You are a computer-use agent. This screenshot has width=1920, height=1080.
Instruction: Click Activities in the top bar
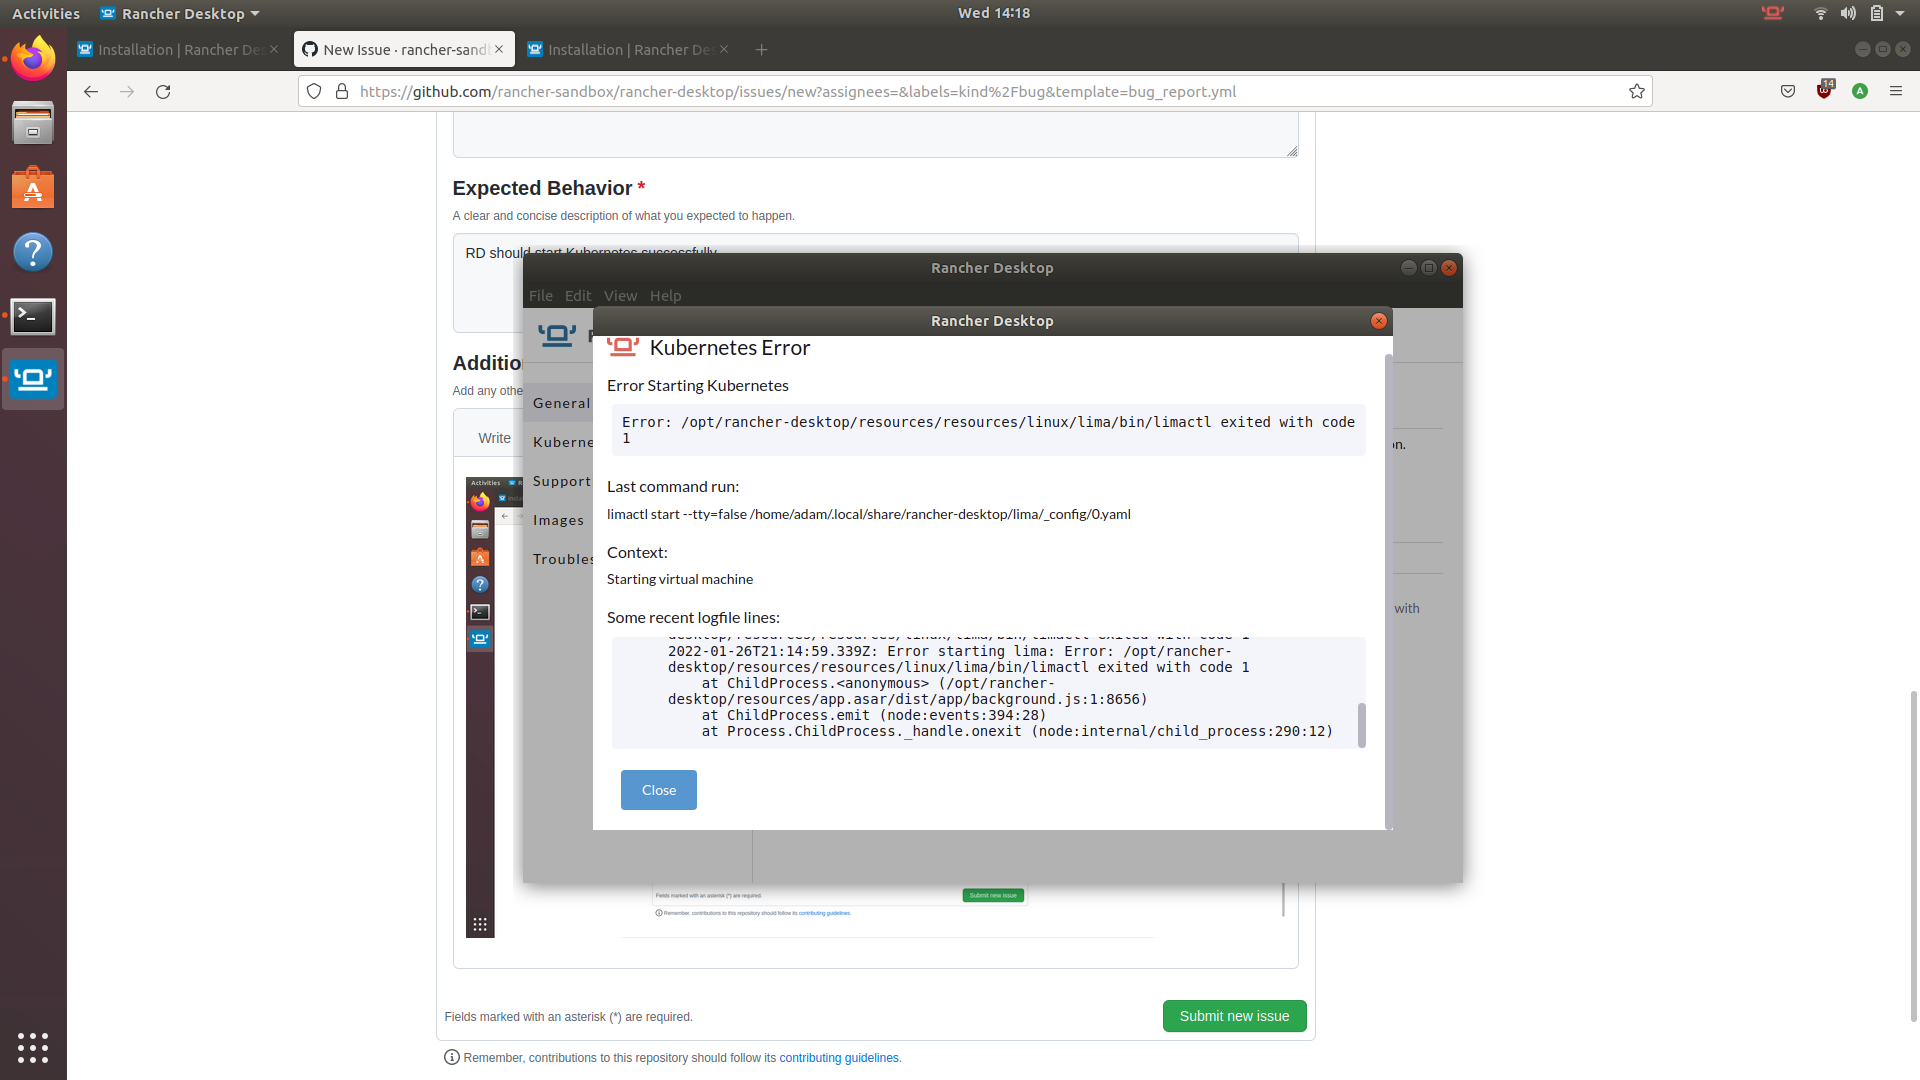click(x=46, y=13)
